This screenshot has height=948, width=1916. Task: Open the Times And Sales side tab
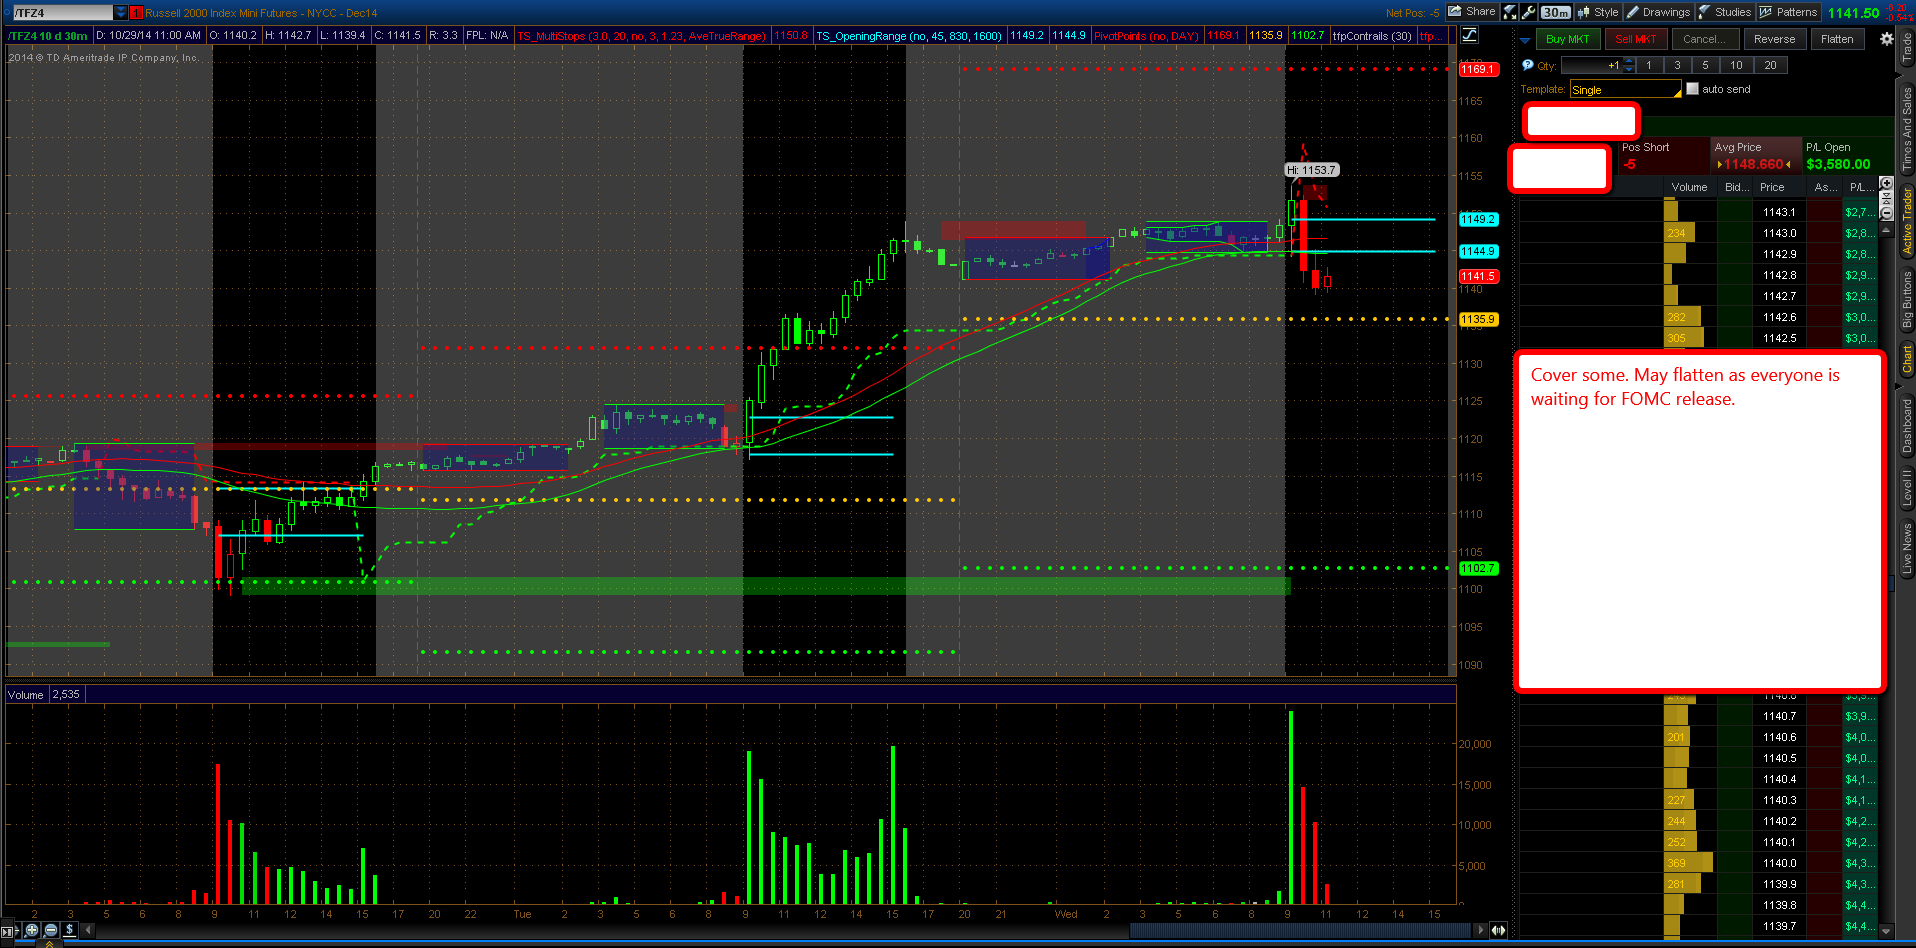click(x=1906, y=128)
